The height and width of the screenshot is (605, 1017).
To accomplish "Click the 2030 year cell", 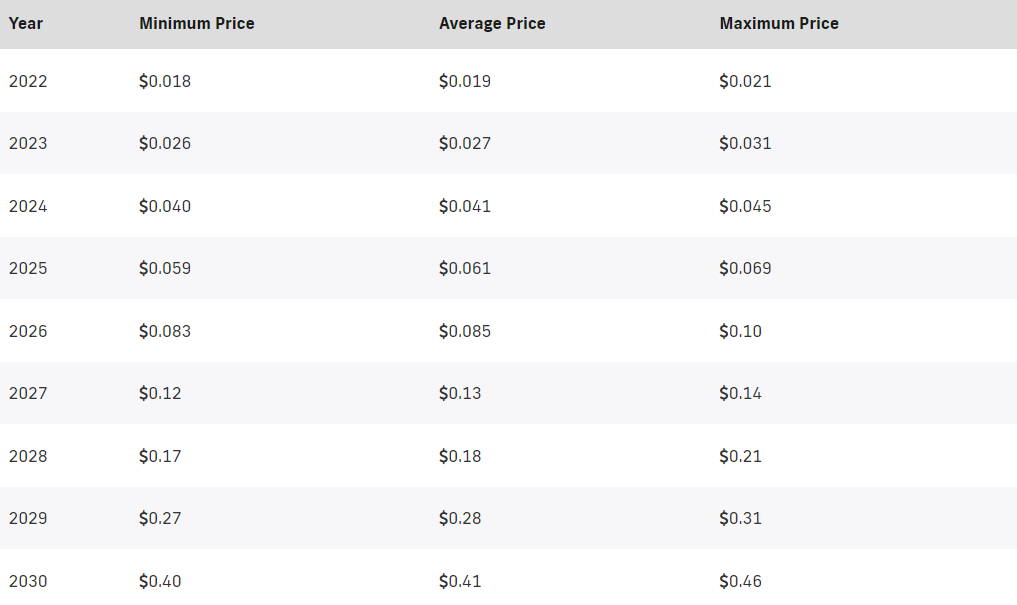I will [28, 581].
